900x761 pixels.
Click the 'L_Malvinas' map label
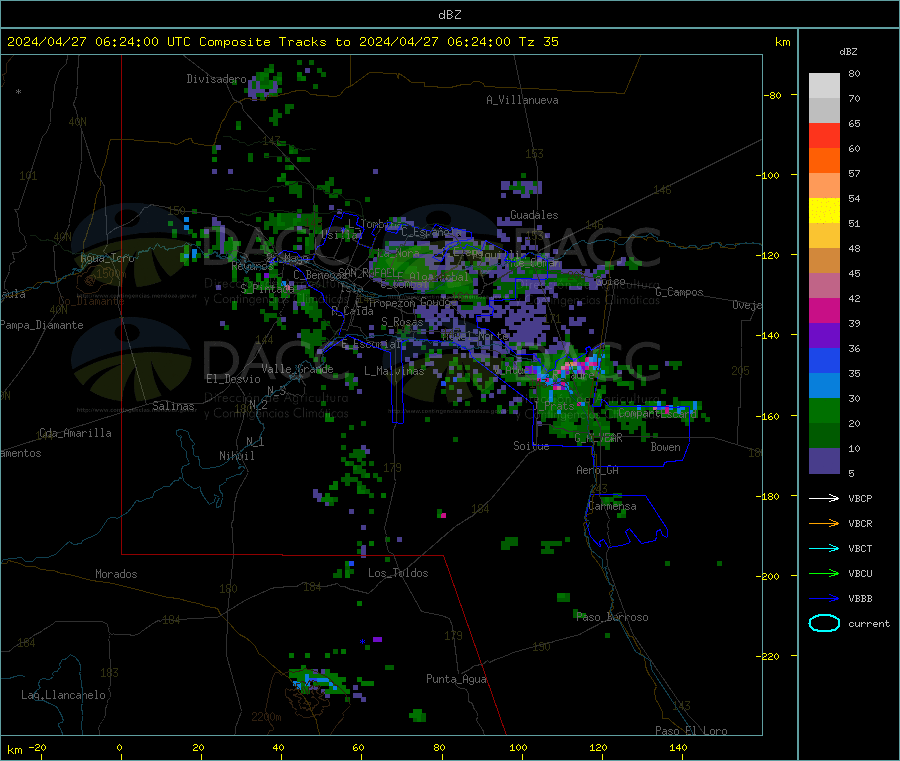394,371
